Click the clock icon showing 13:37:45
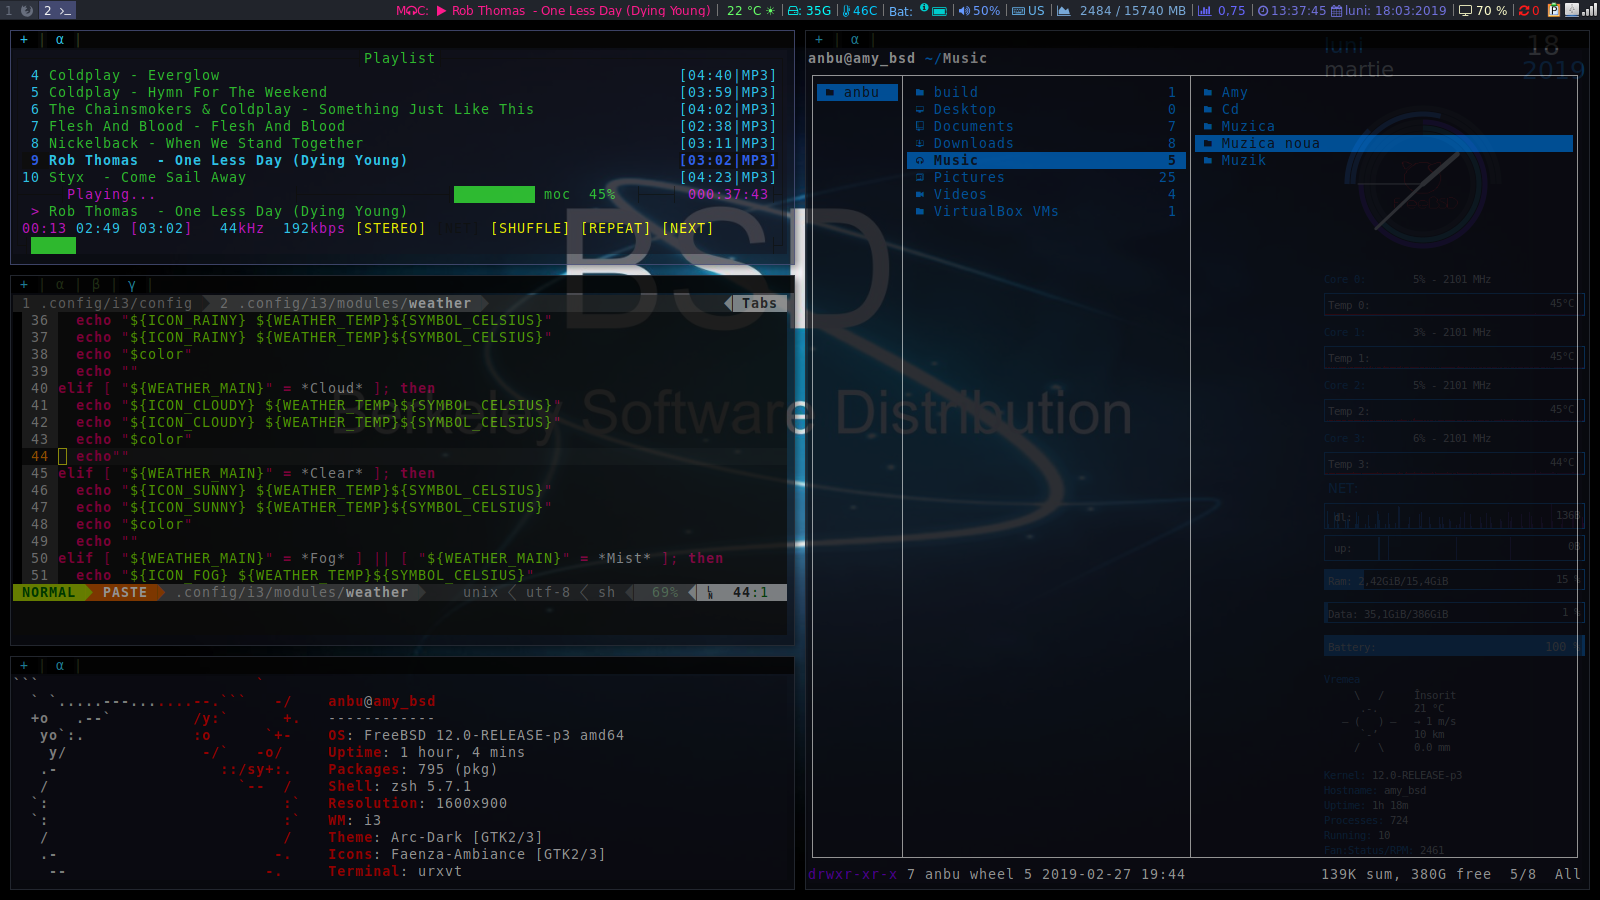 (x=1263, y=11)
